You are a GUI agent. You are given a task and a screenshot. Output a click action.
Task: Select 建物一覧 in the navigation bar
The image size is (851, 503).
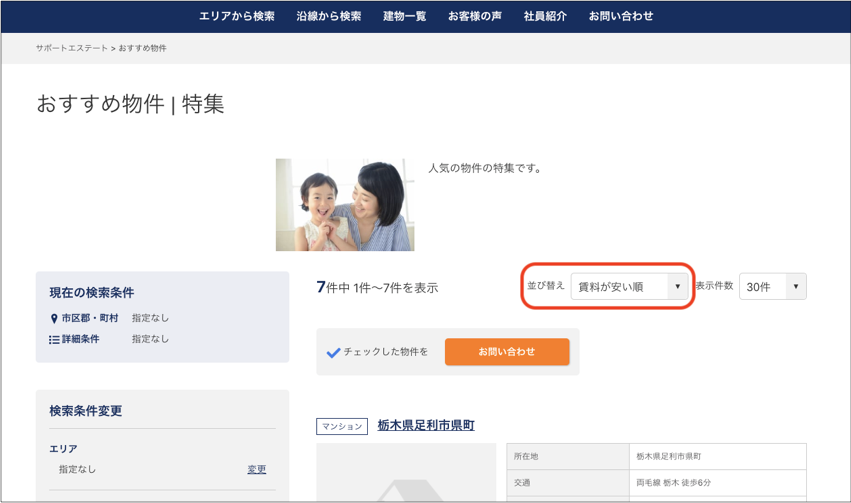click(404, 16)
